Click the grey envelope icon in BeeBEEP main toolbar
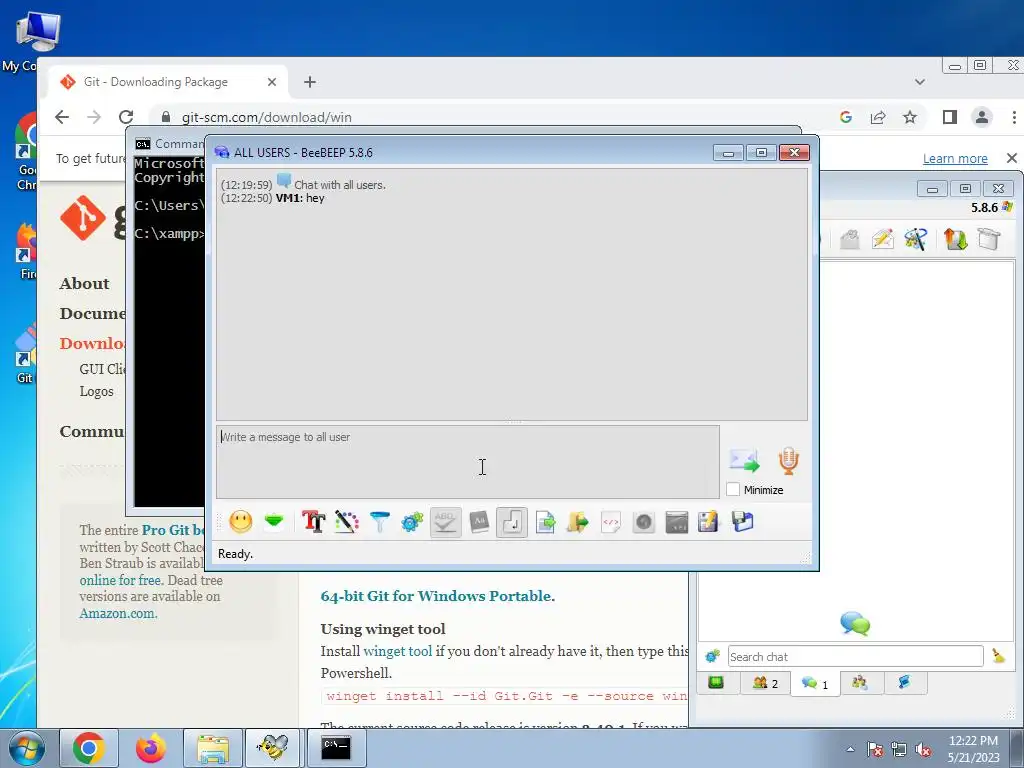1024x768 pixels. click(x=849, y=240)
